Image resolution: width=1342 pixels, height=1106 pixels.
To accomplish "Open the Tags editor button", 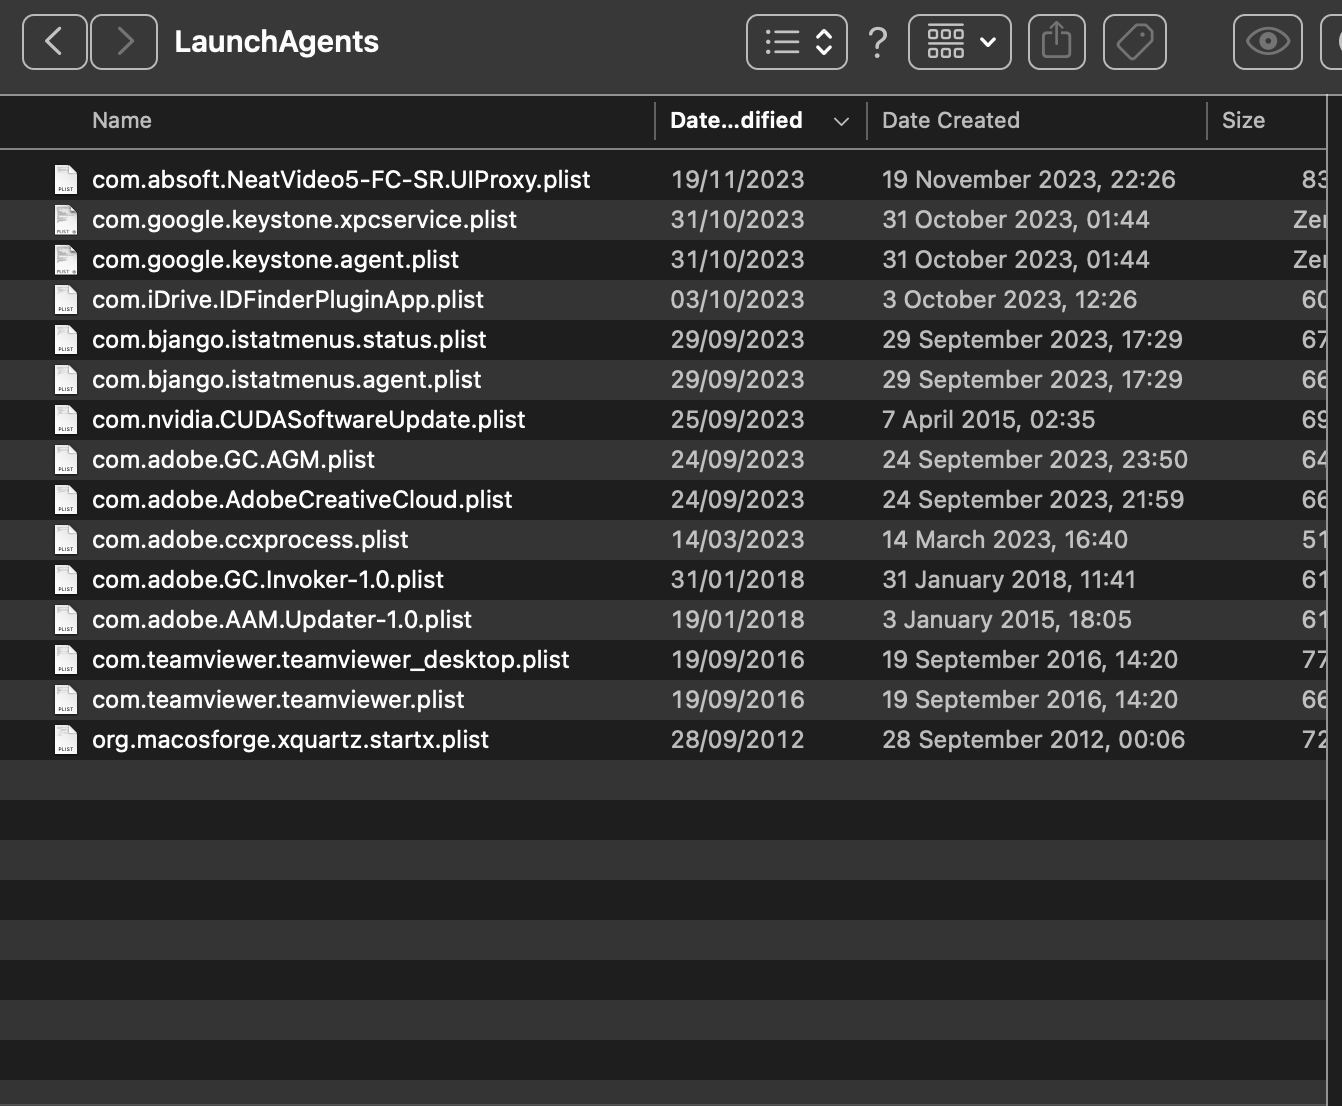I will (x=1135, y=42).
